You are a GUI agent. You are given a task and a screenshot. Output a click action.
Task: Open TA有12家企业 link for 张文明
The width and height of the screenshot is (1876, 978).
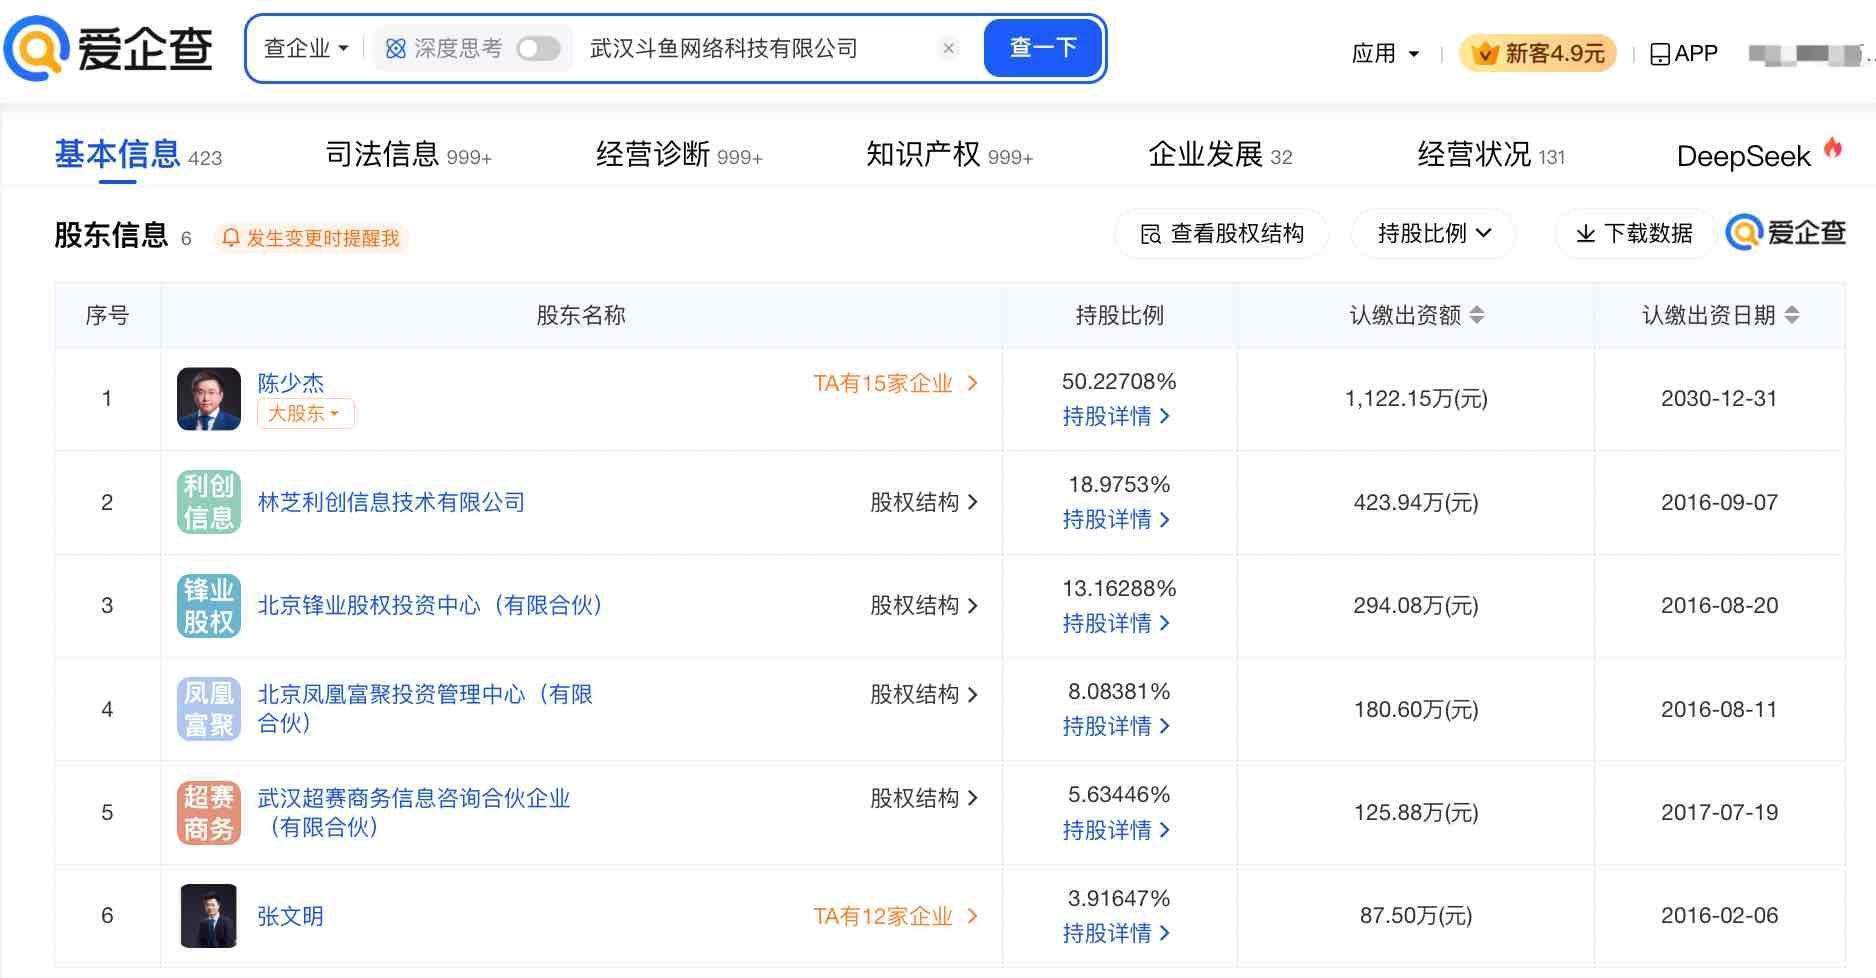pyautogui.click(x=895, y=916)
